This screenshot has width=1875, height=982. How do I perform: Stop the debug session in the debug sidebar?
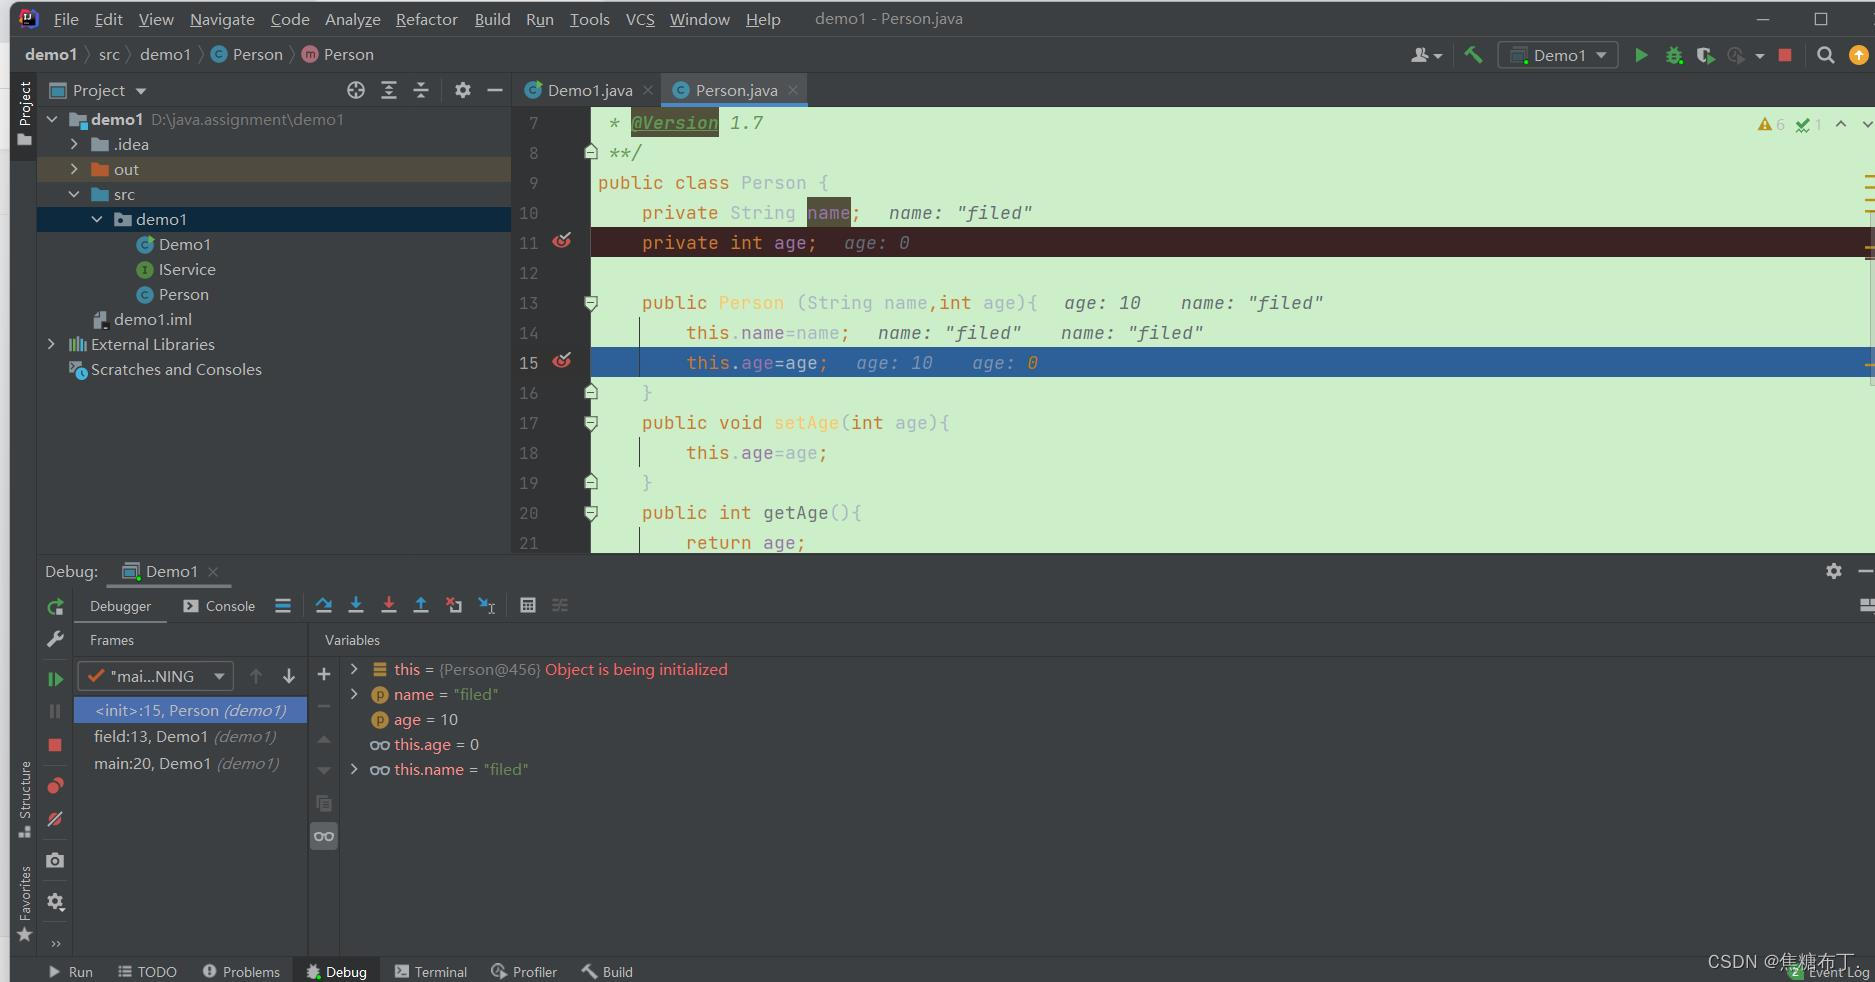pyautogui.click(x=55, y=745)
